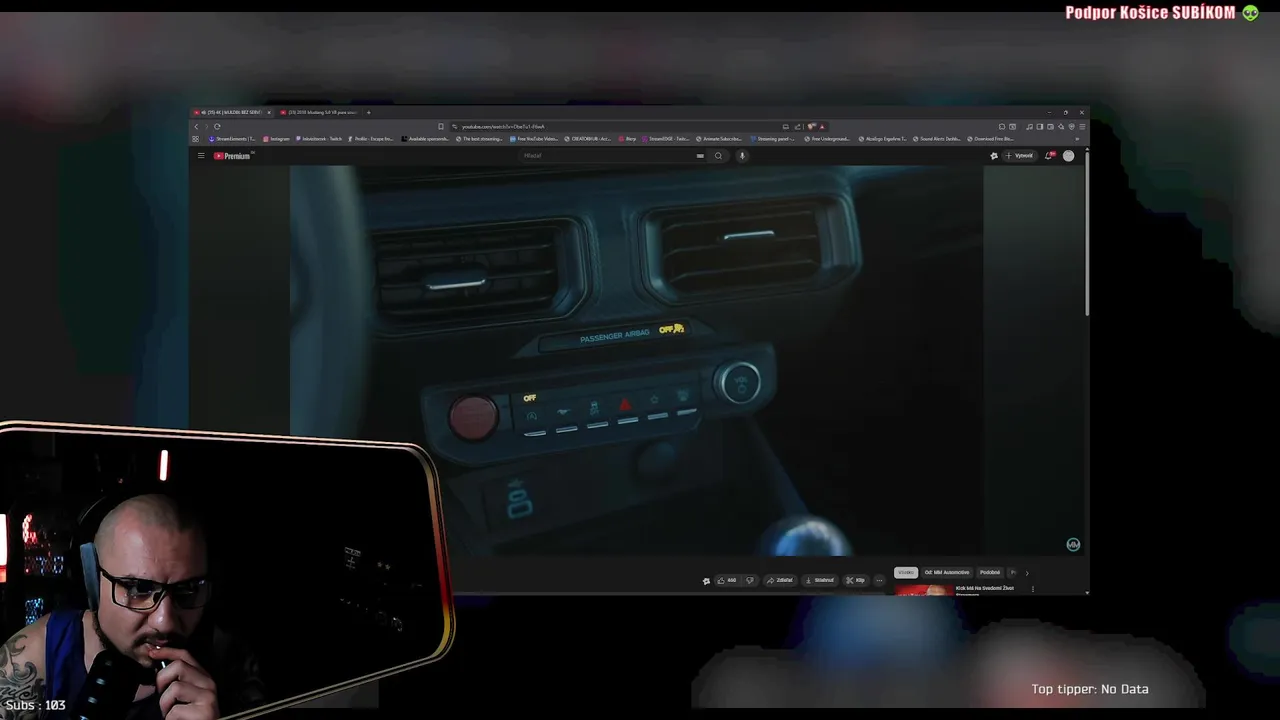Start voice search with microphone icon

(x=742, y=156)
